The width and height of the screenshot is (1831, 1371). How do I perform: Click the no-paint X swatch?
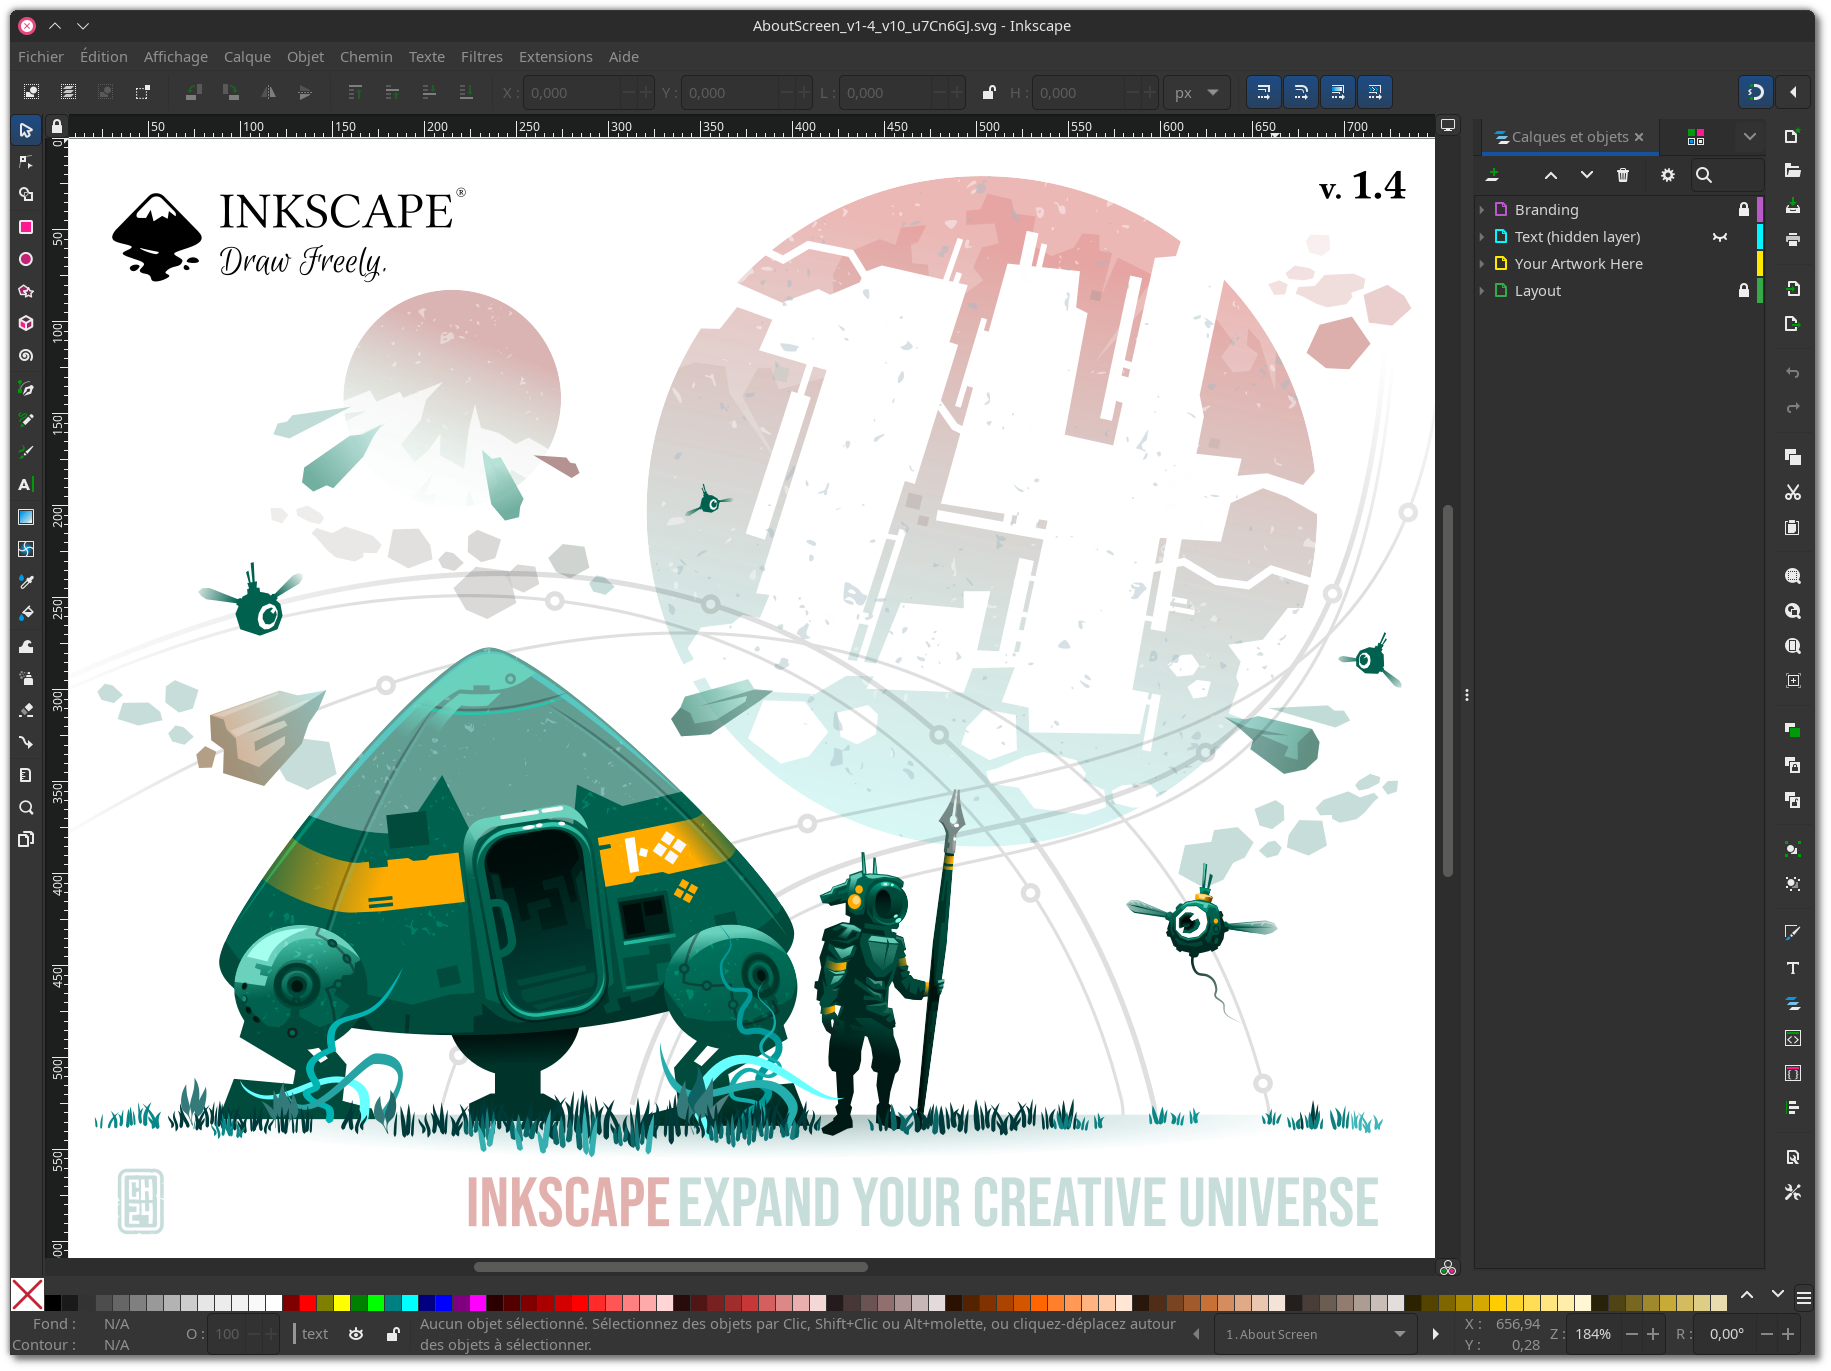pos(27,1295)
